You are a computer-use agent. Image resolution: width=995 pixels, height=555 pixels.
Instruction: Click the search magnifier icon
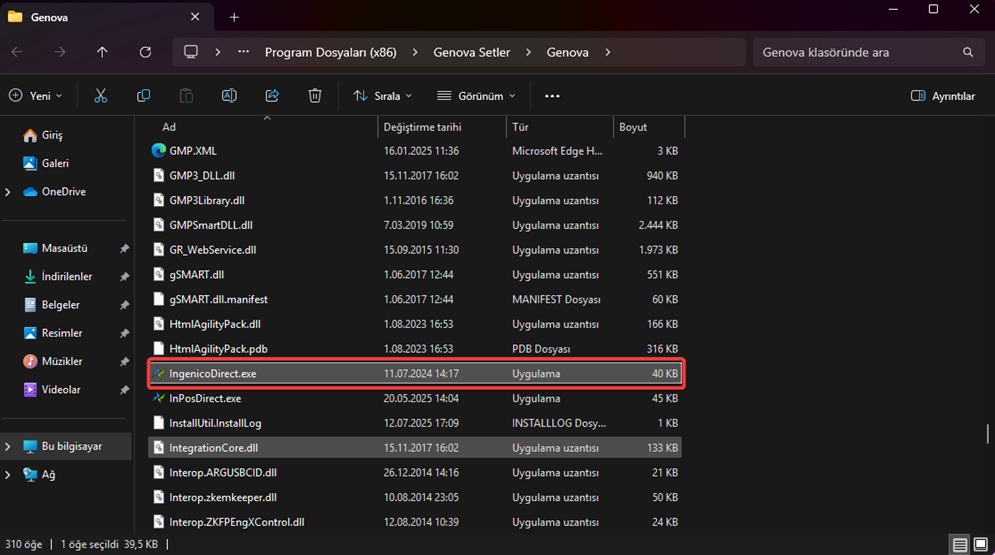(x=968, y=52)
